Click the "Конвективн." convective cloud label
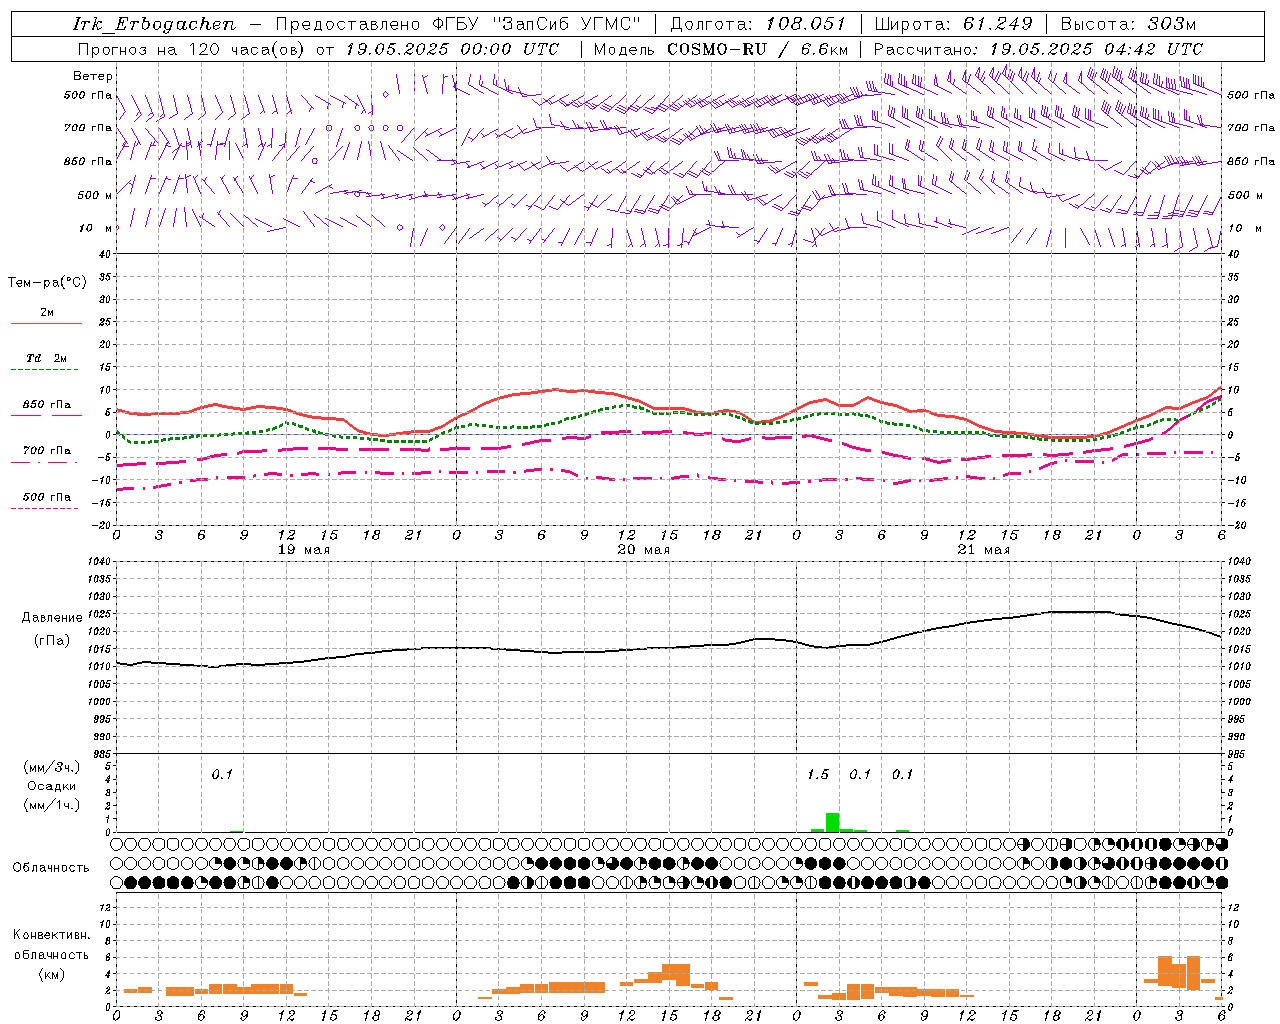The width and height of the screenshot is (1280, 1024). [x=52, y=935]
